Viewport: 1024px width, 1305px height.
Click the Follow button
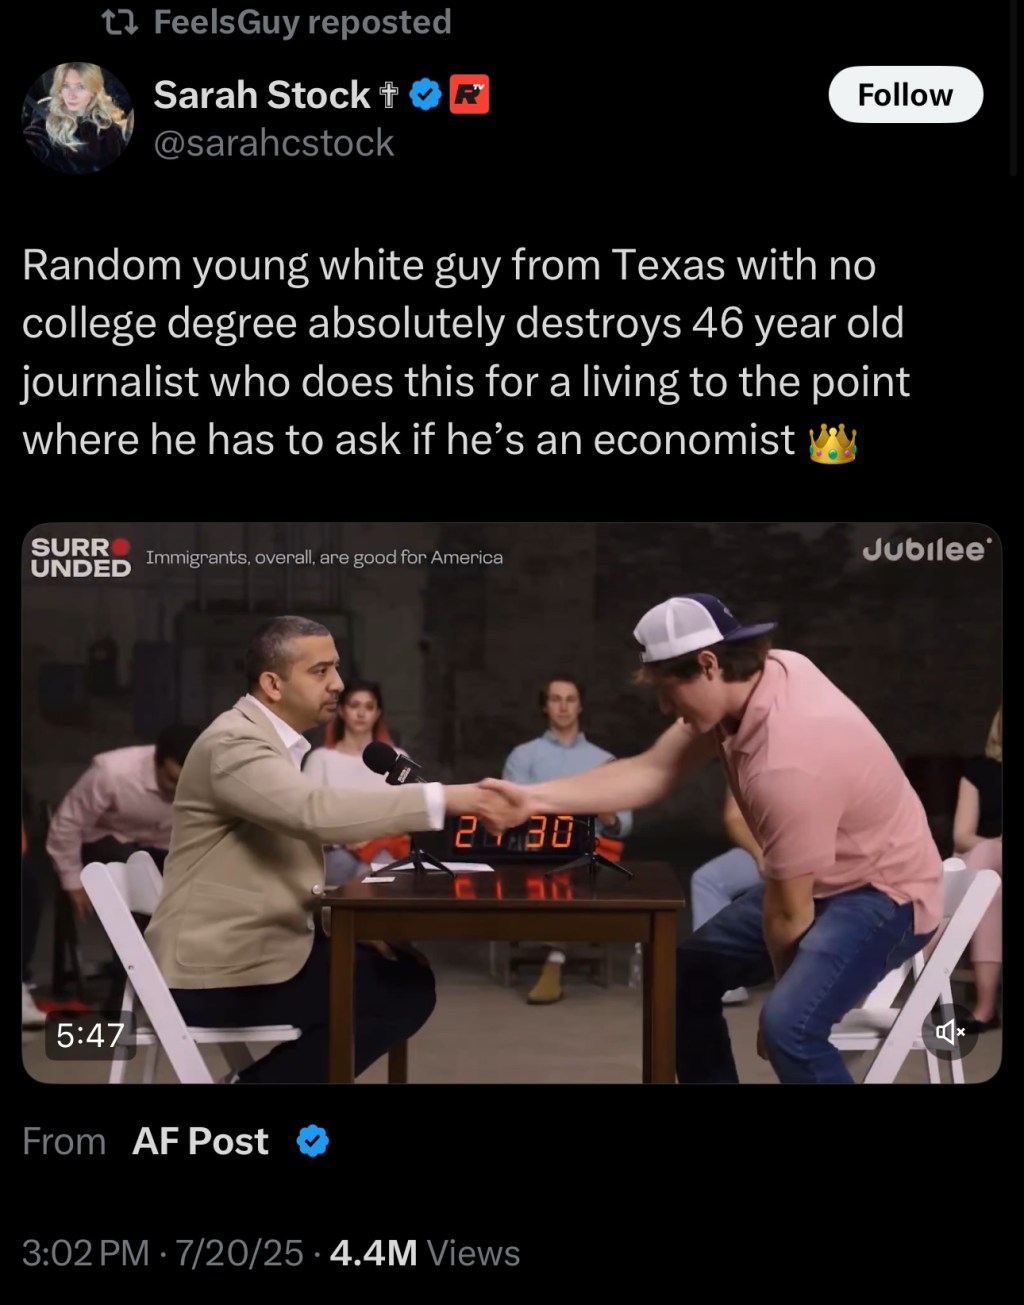905,94
